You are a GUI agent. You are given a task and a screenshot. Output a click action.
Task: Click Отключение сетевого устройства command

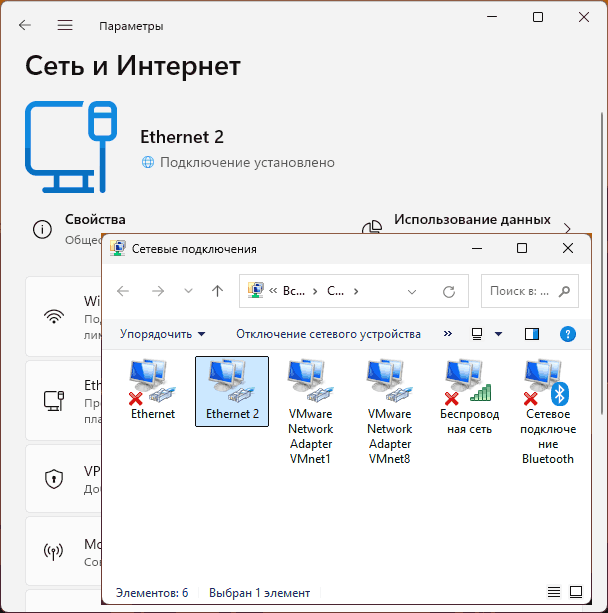pos(328,334)
